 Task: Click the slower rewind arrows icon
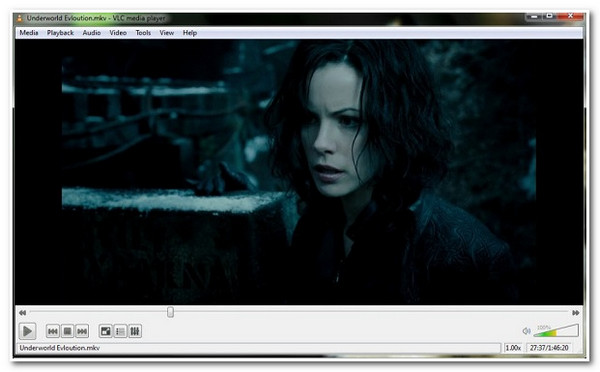coord(23,313)
